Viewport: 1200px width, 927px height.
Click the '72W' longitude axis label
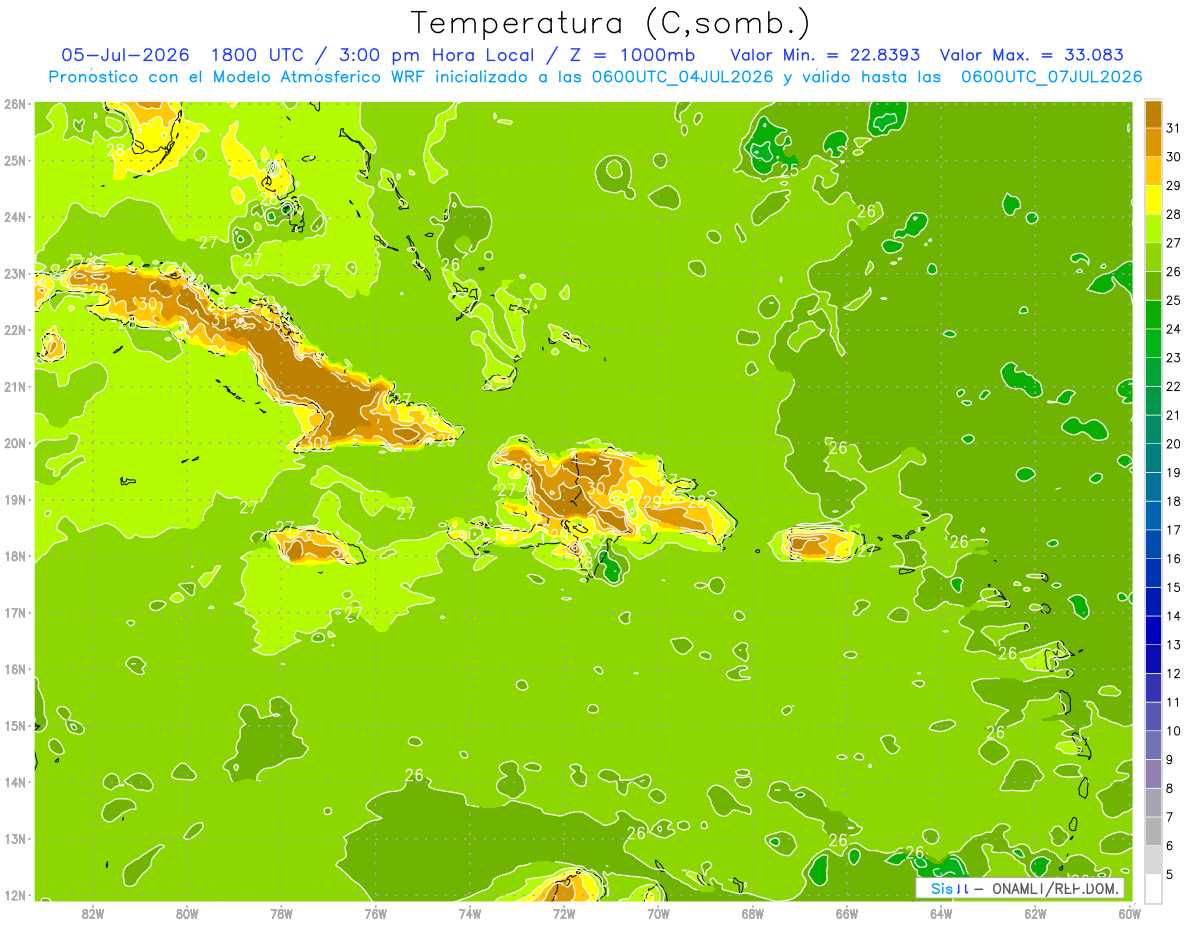pos(564,913)
